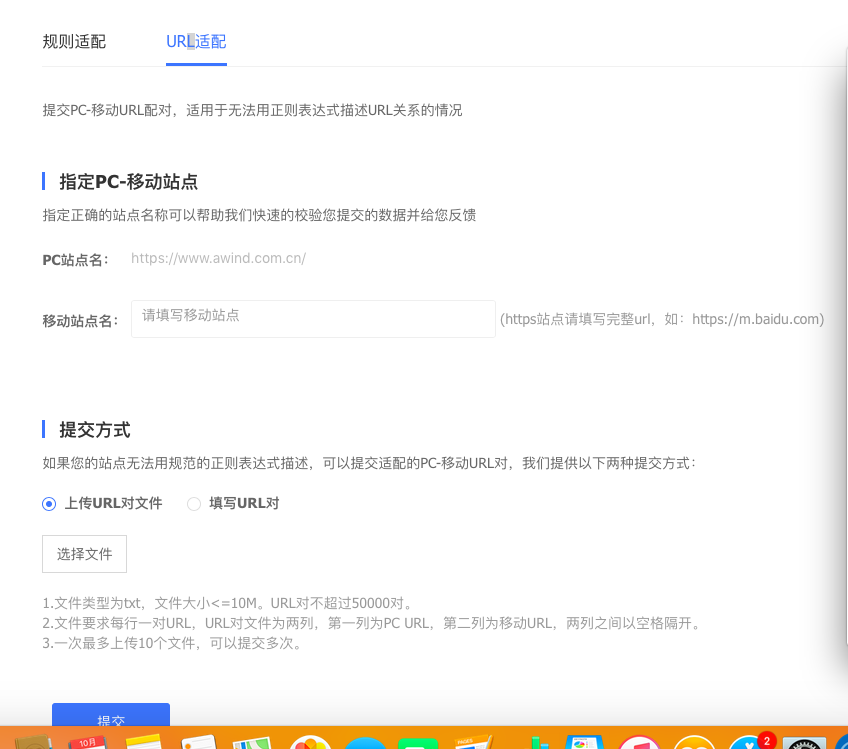The height and width of the screenshot is (749, 848).
Task: Click the blue 提交 button
Action: (x=111, y=718)
